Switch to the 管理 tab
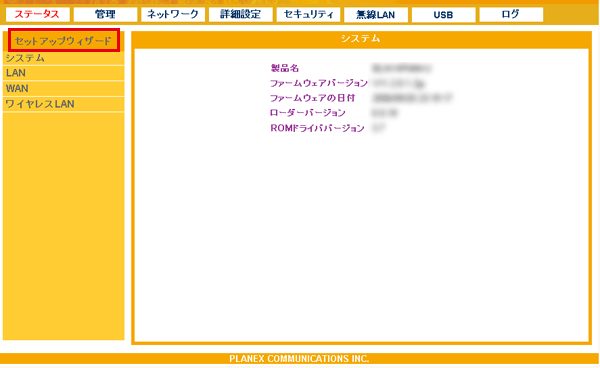Viewport: 600px width, 368px height. [105, 15]
